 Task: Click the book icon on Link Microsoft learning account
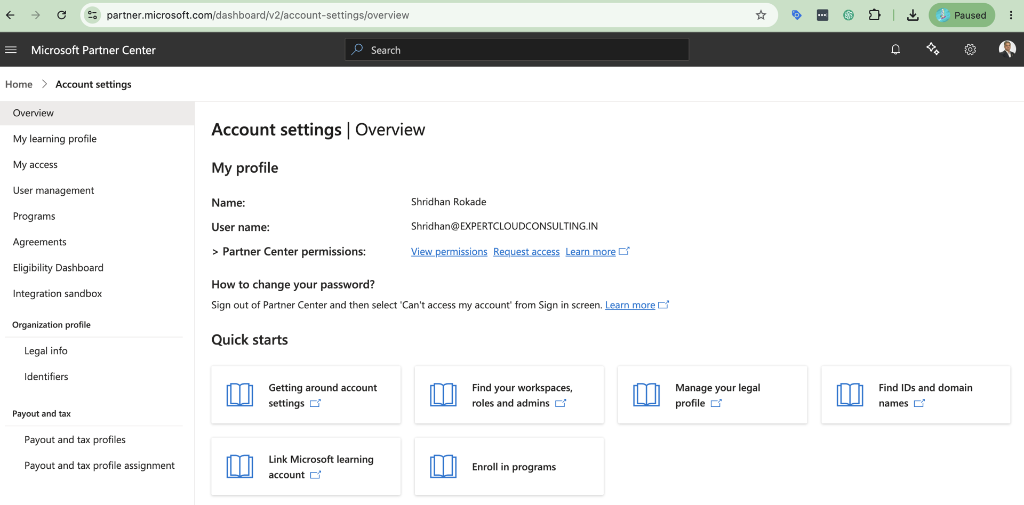tap(240, 466)
